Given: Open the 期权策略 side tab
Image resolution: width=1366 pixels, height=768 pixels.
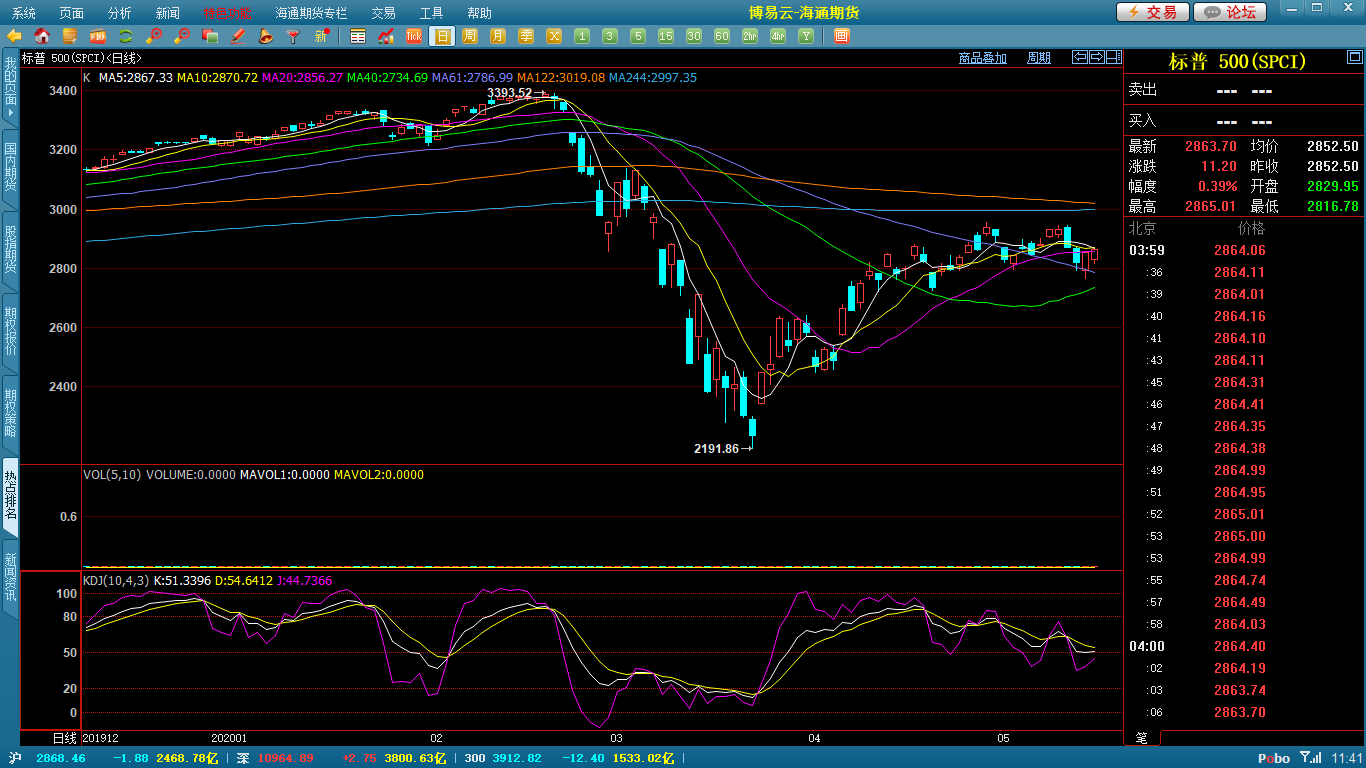Looking at the screenshot, I should [x=10, y=413].
